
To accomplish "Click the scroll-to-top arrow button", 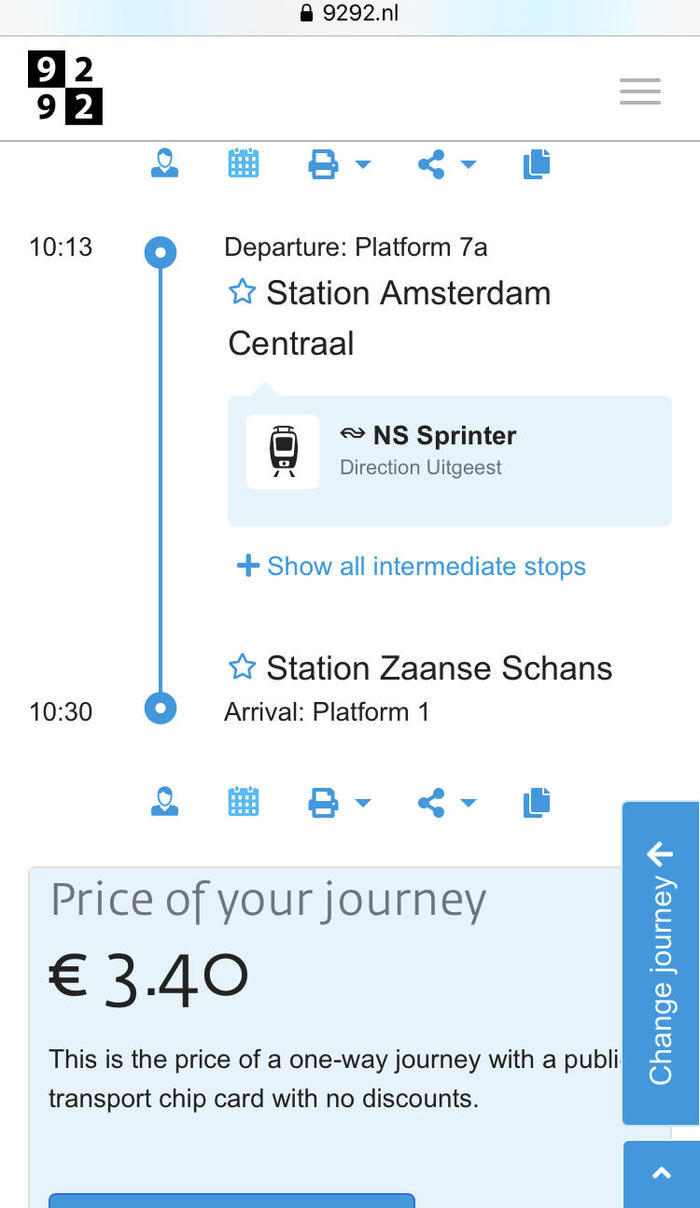I will pos(661,1174).
